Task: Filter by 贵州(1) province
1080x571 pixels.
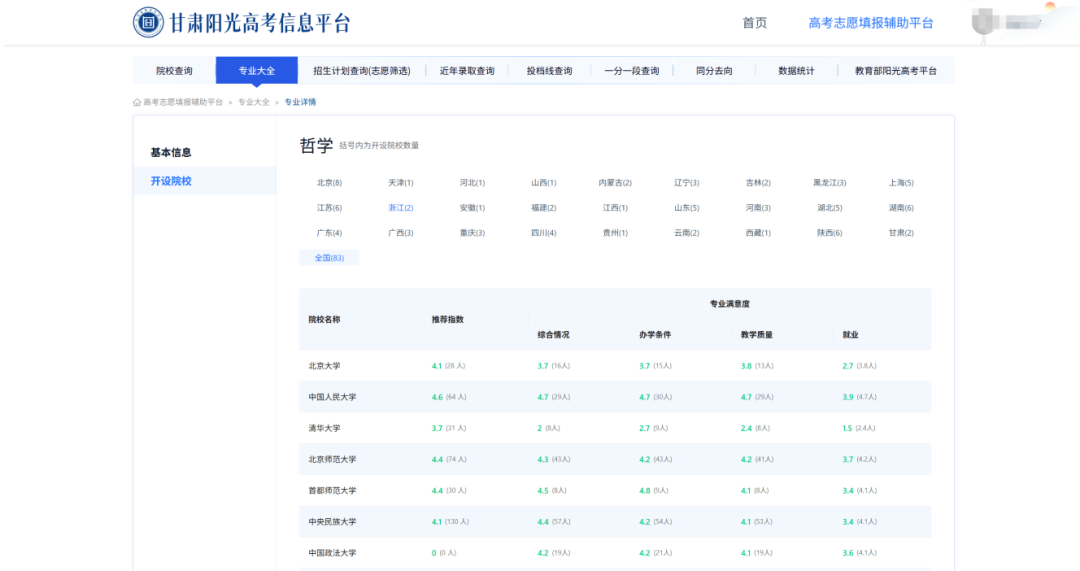Action: coord(615,233)
